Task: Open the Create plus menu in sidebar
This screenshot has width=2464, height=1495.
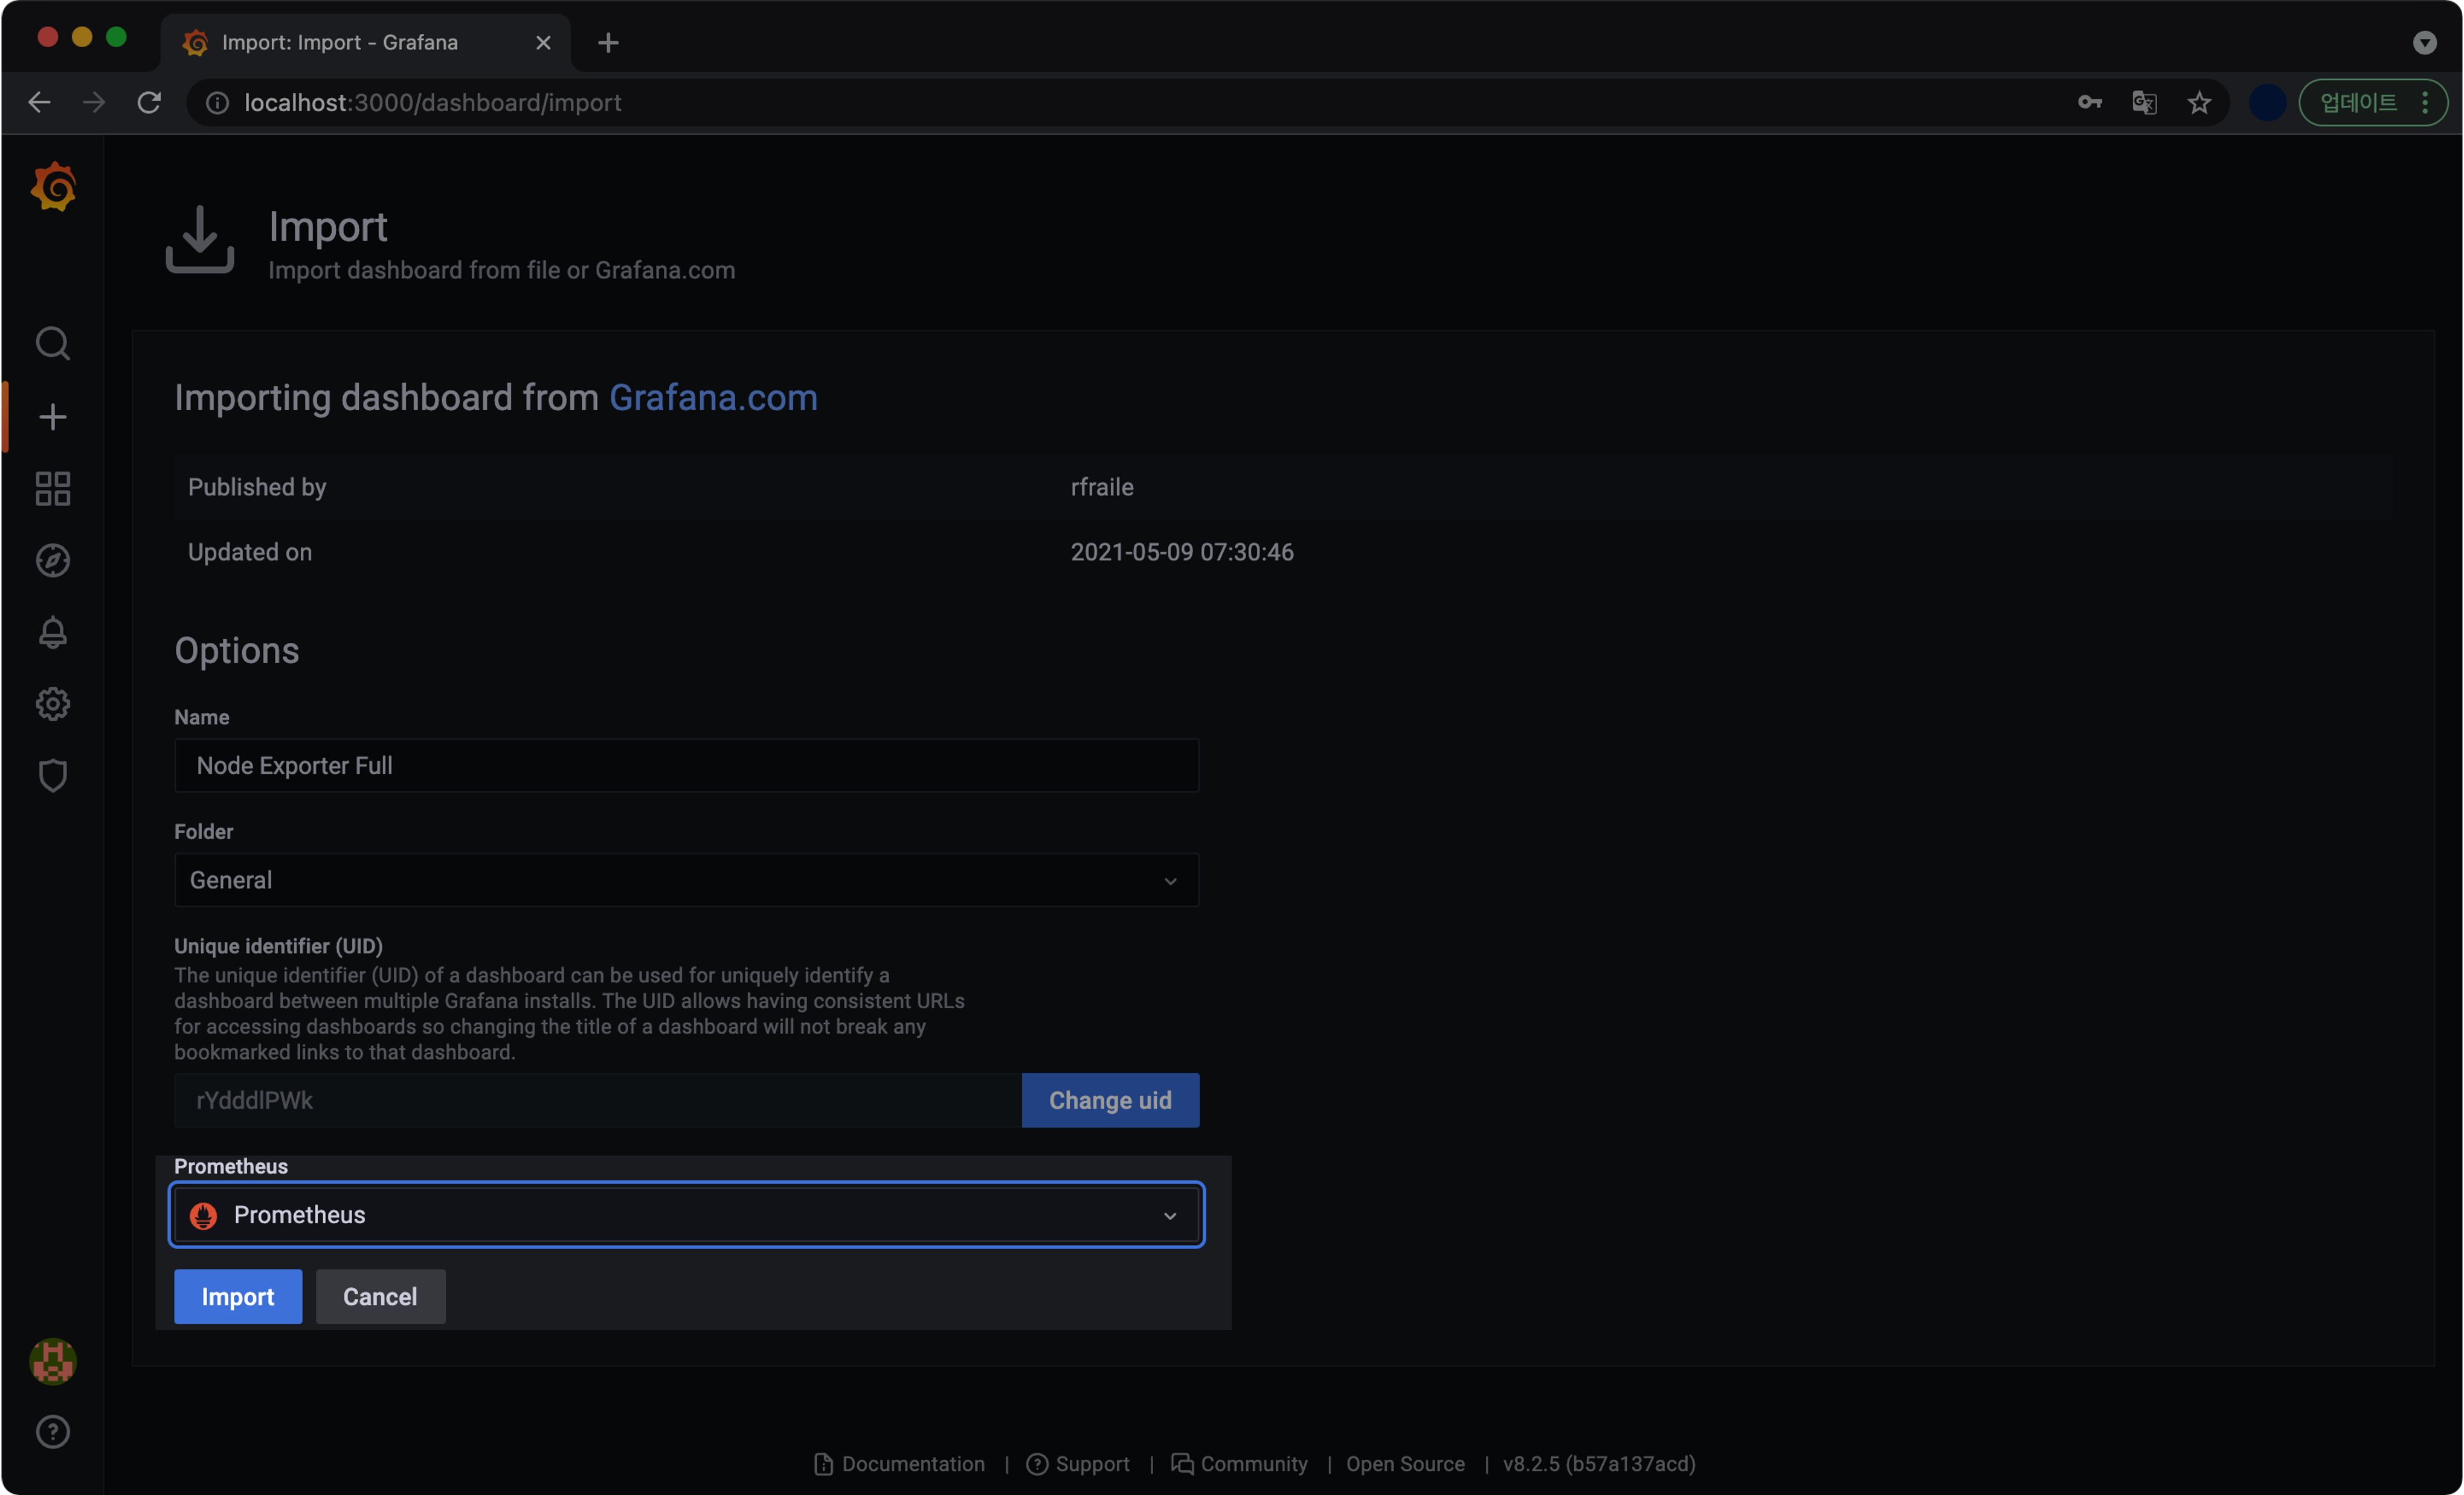Action: click(53, 416)
